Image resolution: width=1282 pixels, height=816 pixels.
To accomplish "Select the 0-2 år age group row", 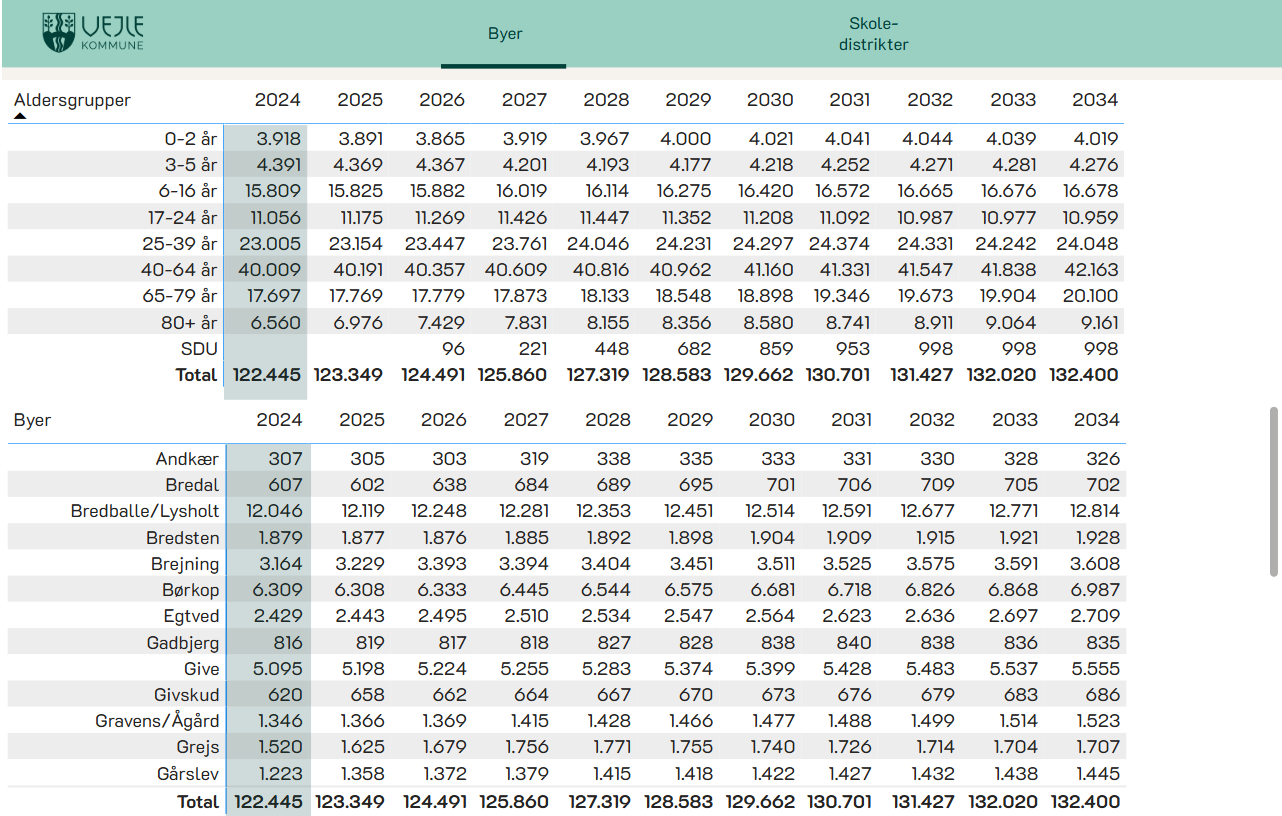I will [x=191, y=139].
